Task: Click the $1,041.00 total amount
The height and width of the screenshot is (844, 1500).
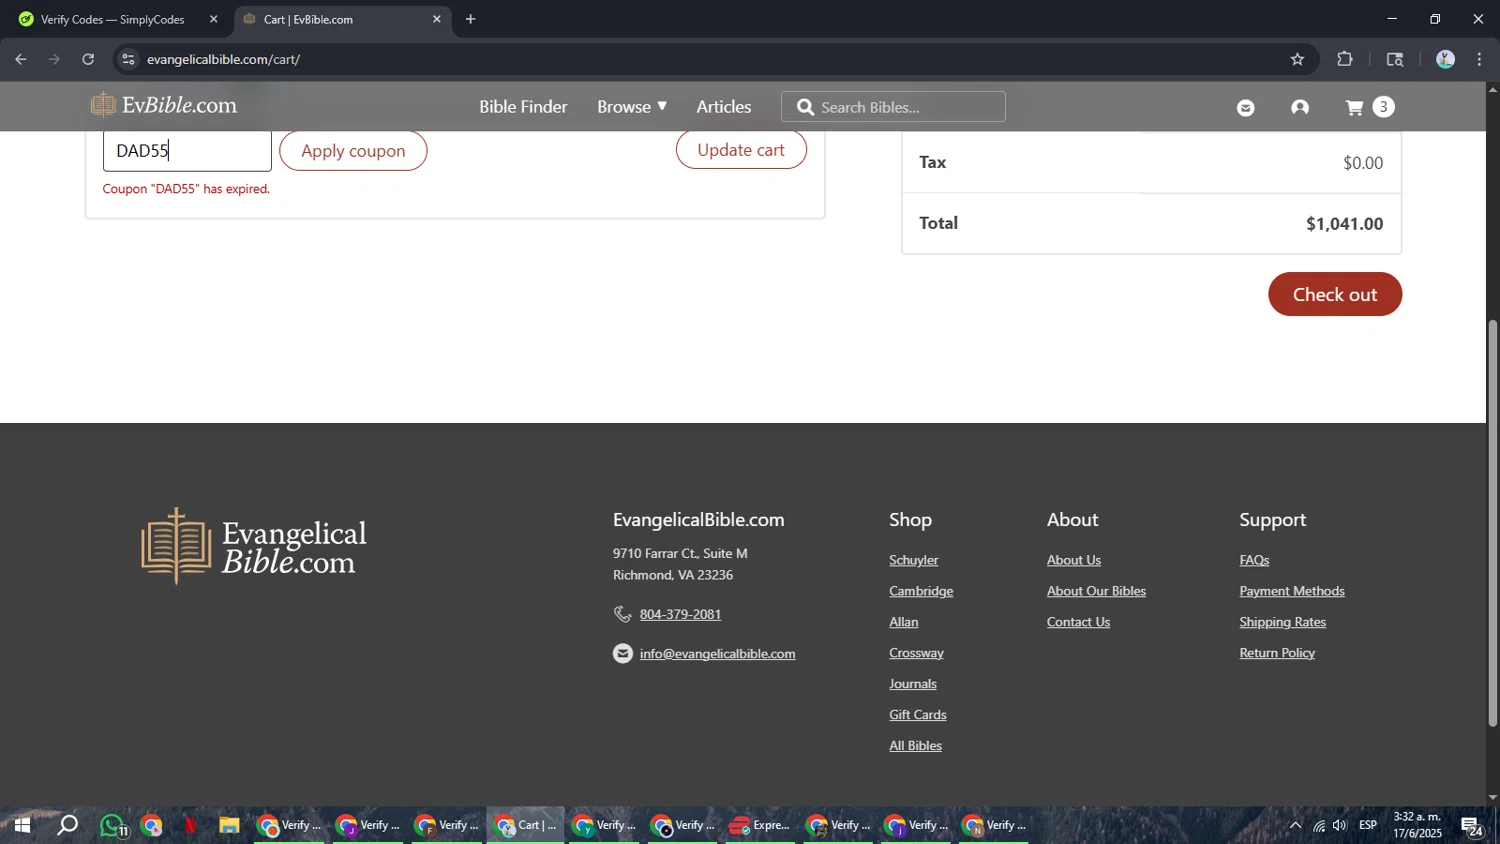Action: click(x=1344, y=224)
